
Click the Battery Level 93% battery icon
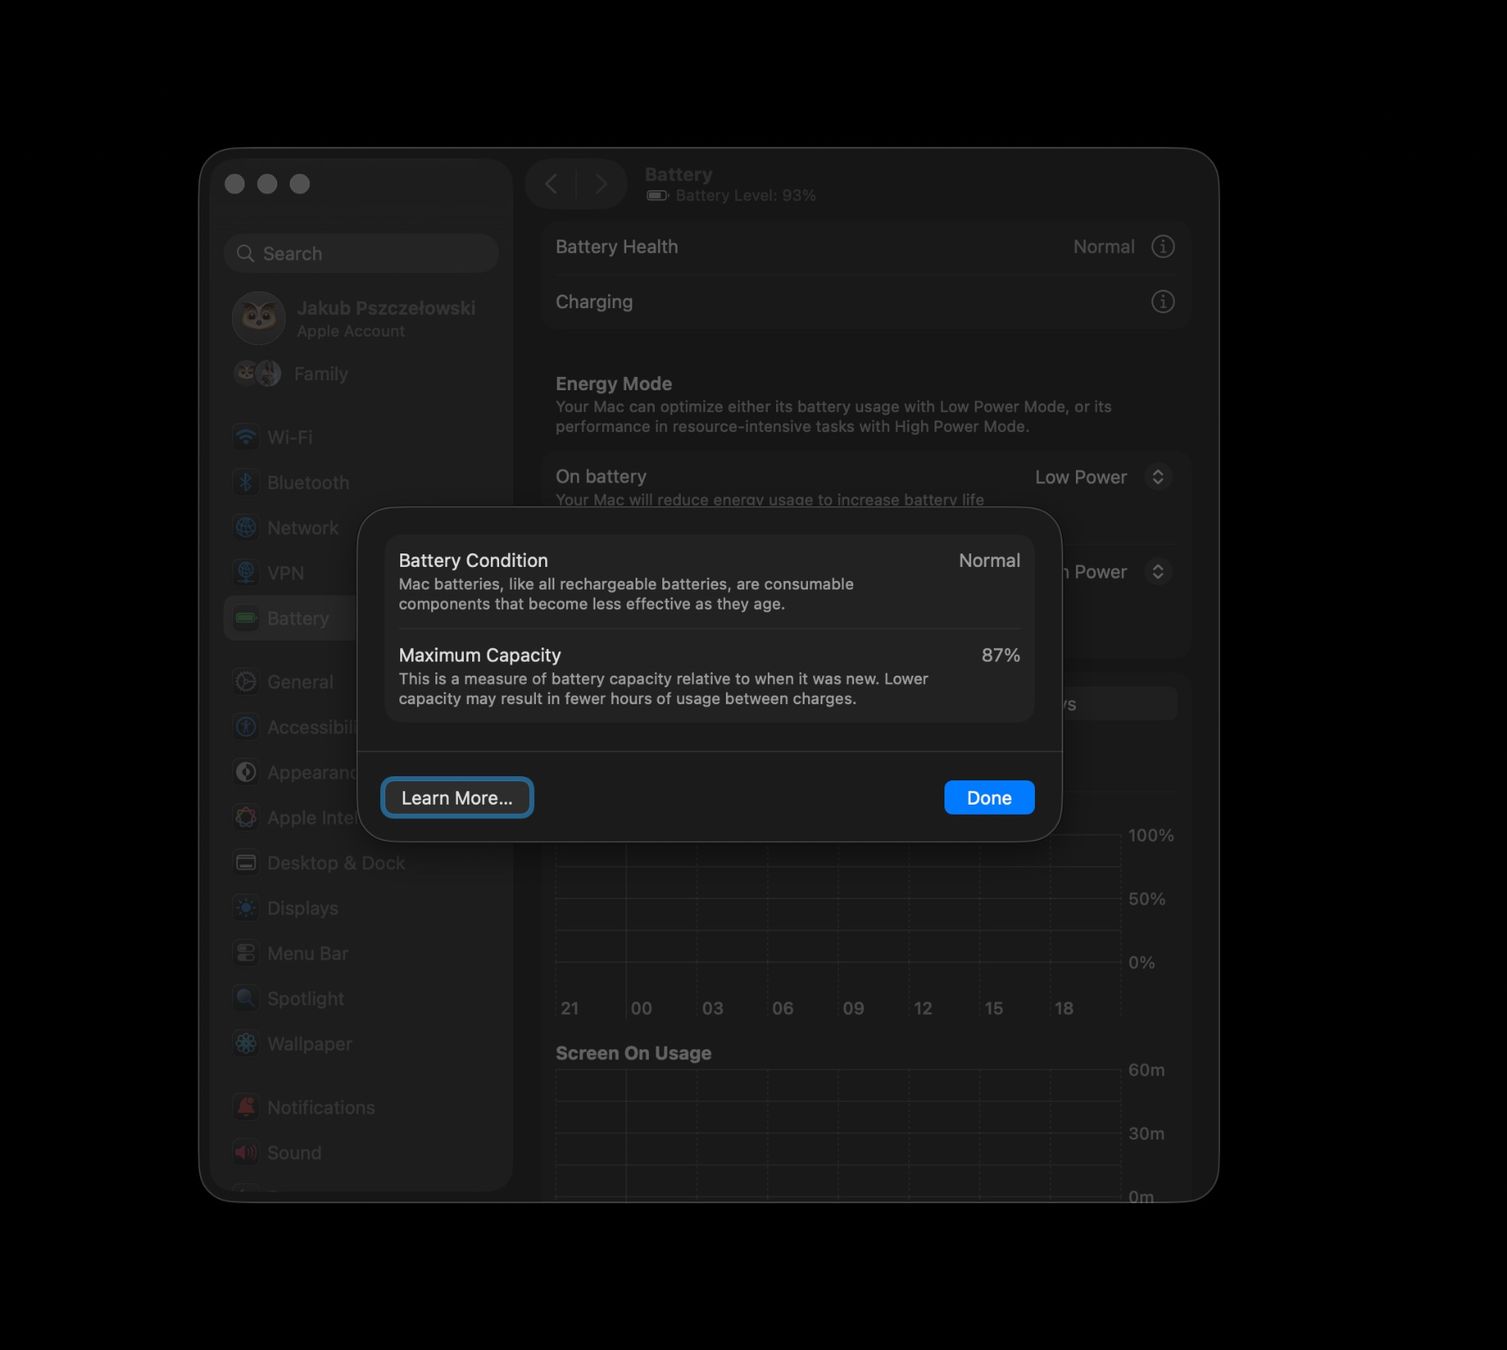click(657, 195)
